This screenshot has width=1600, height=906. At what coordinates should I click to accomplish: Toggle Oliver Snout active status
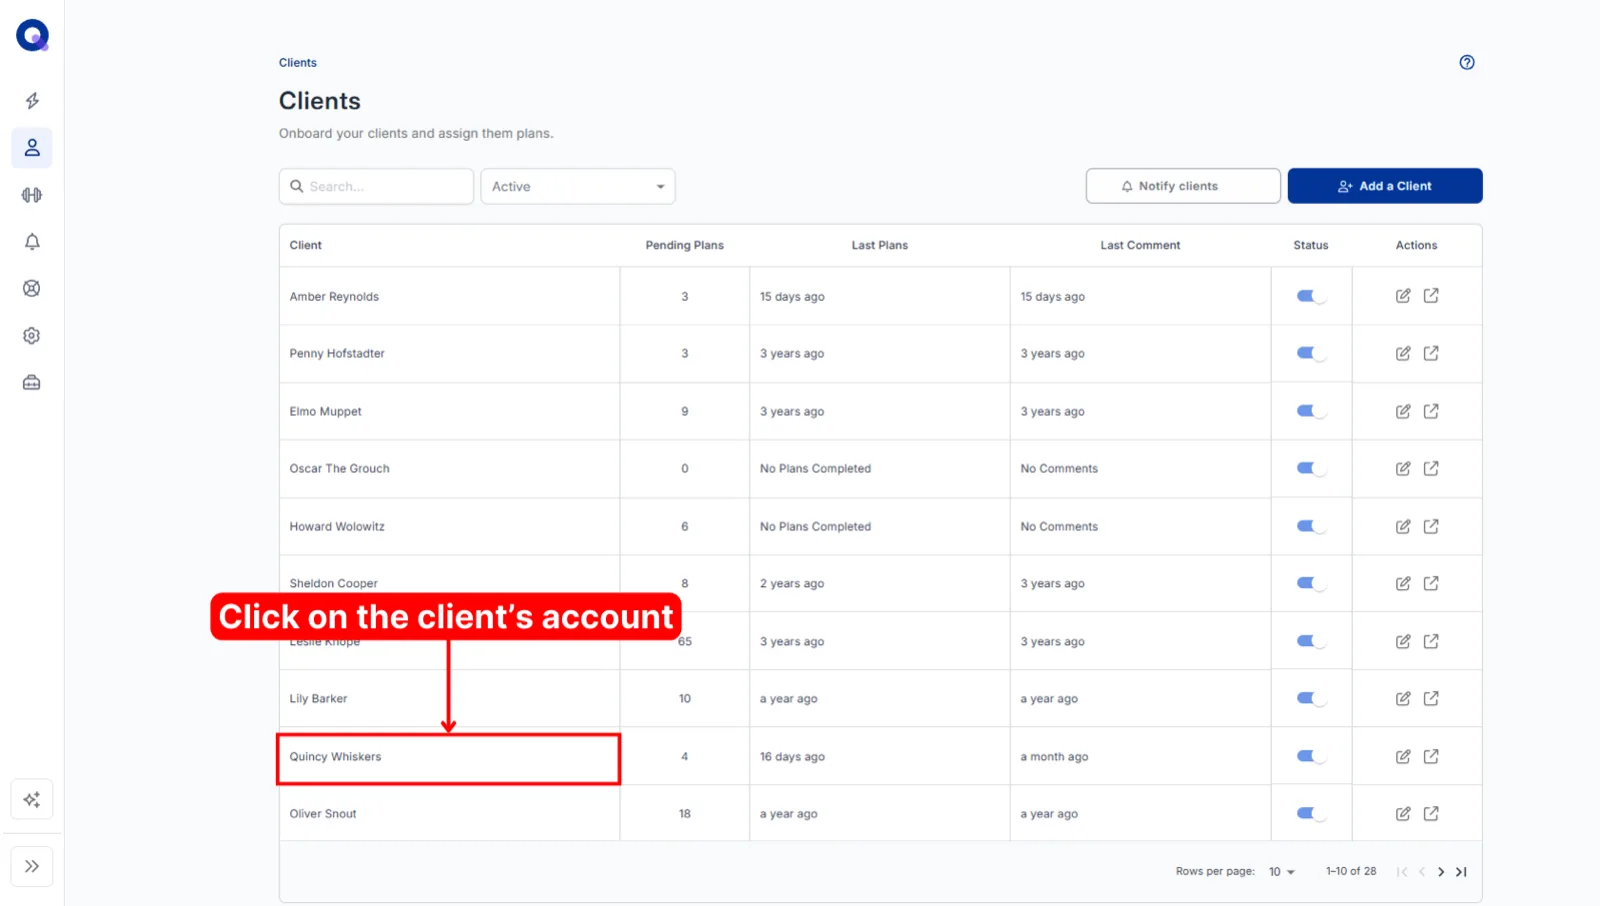(1311, 813)
